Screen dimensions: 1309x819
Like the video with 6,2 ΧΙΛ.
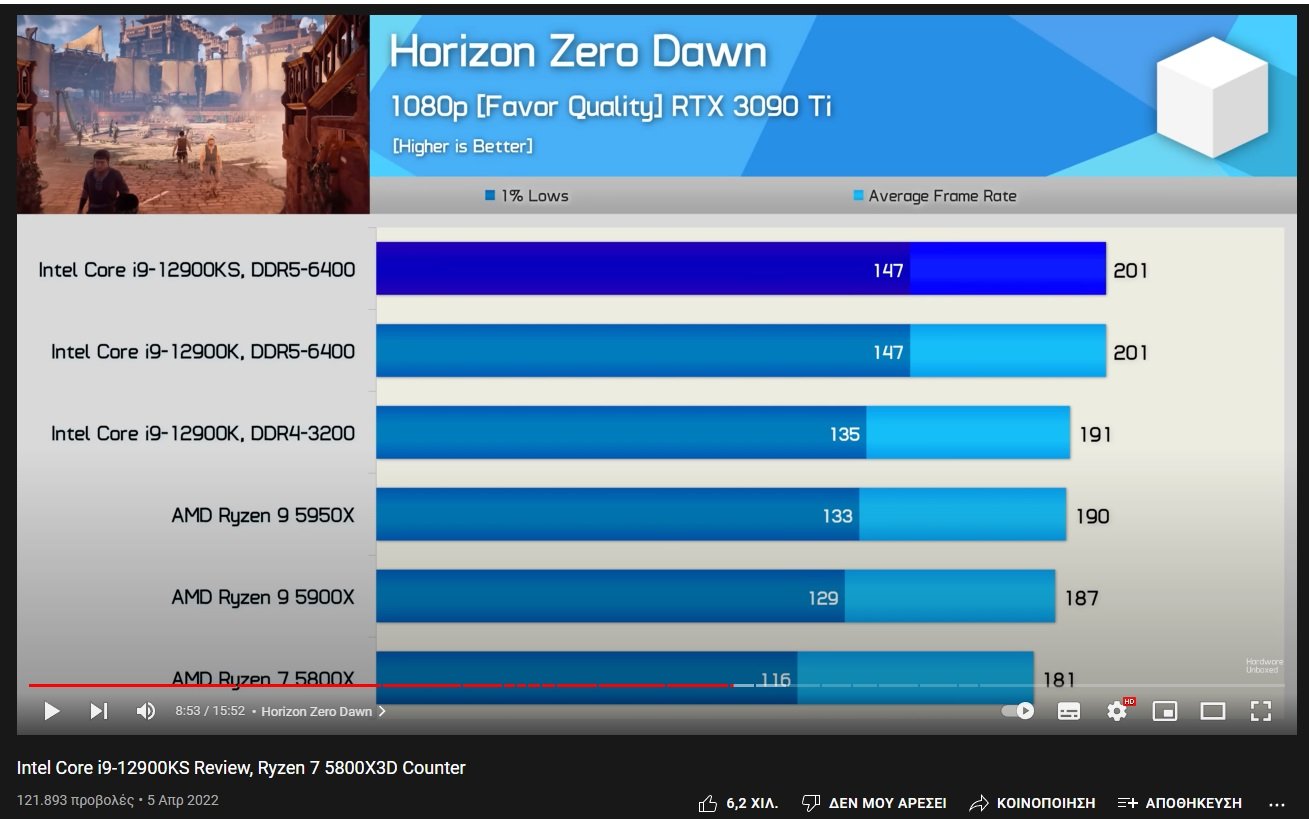click(738, 803)
